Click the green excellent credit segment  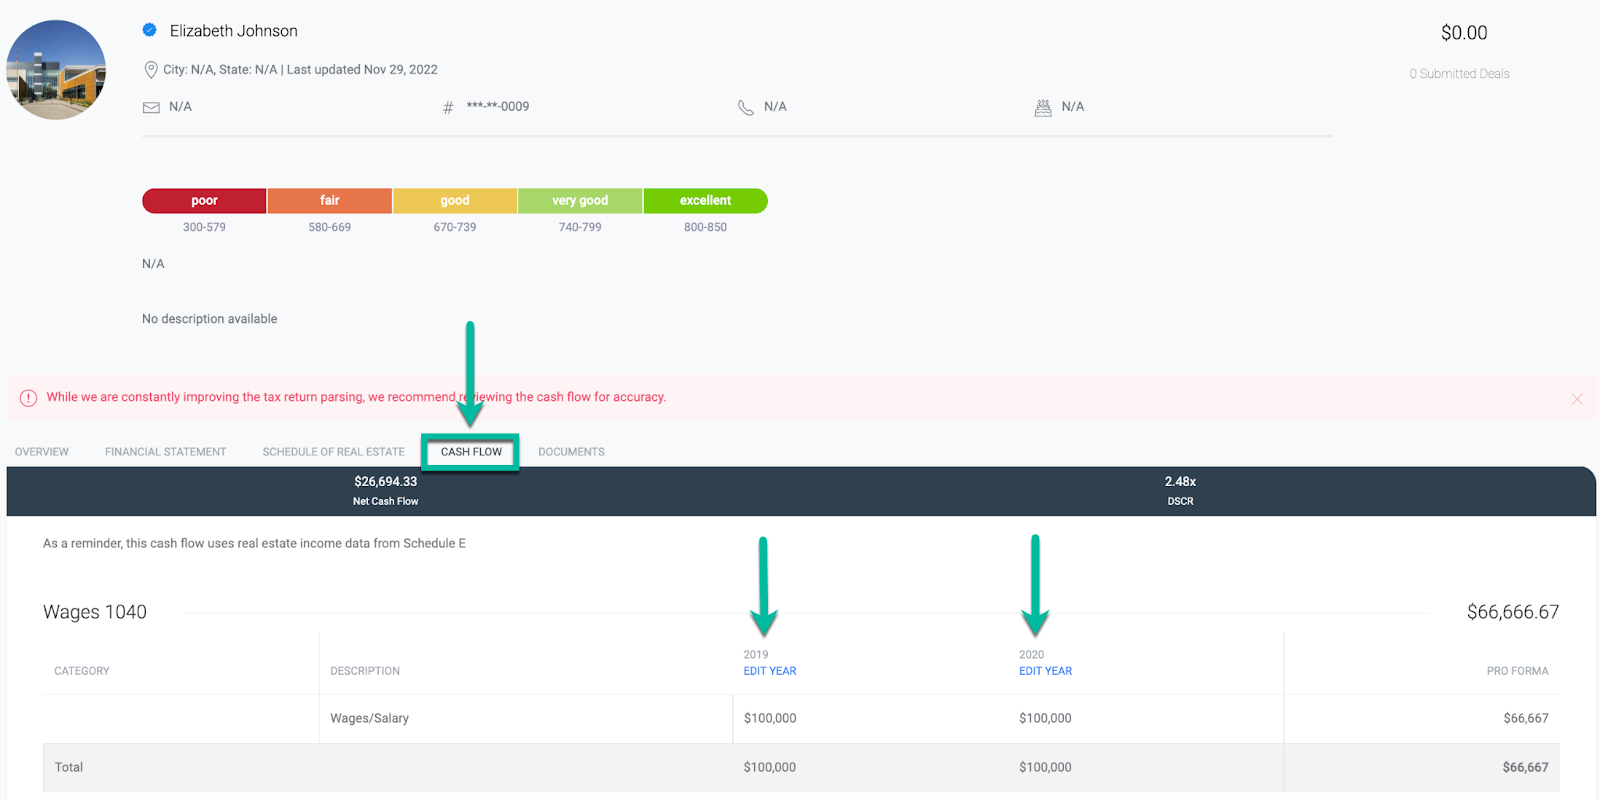[705, 201]
